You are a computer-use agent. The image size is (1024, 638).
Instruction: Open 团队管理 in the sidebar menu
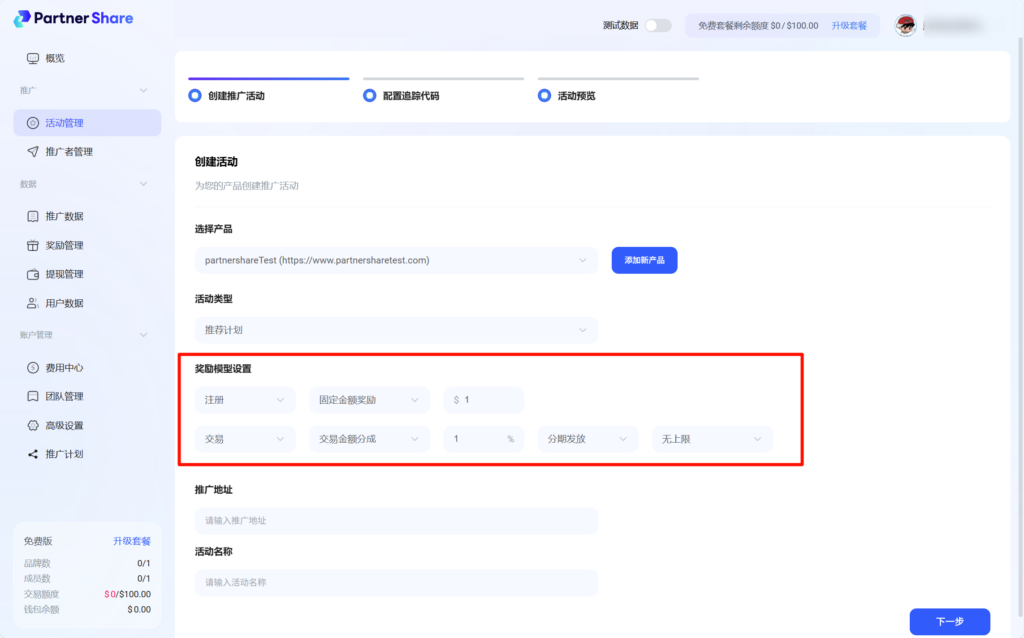64,396
